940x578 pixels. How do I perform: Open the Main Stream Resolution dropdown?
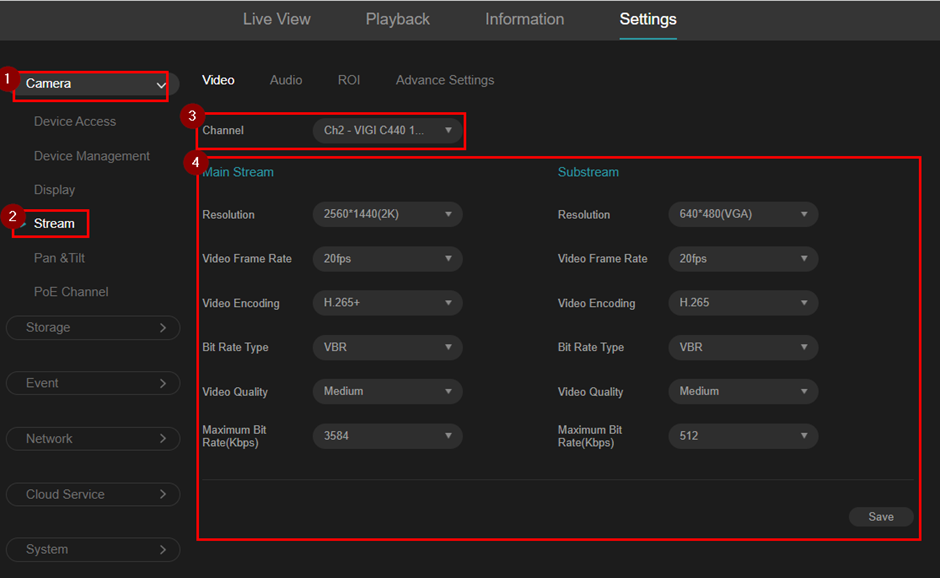click(x=388, y=214)
